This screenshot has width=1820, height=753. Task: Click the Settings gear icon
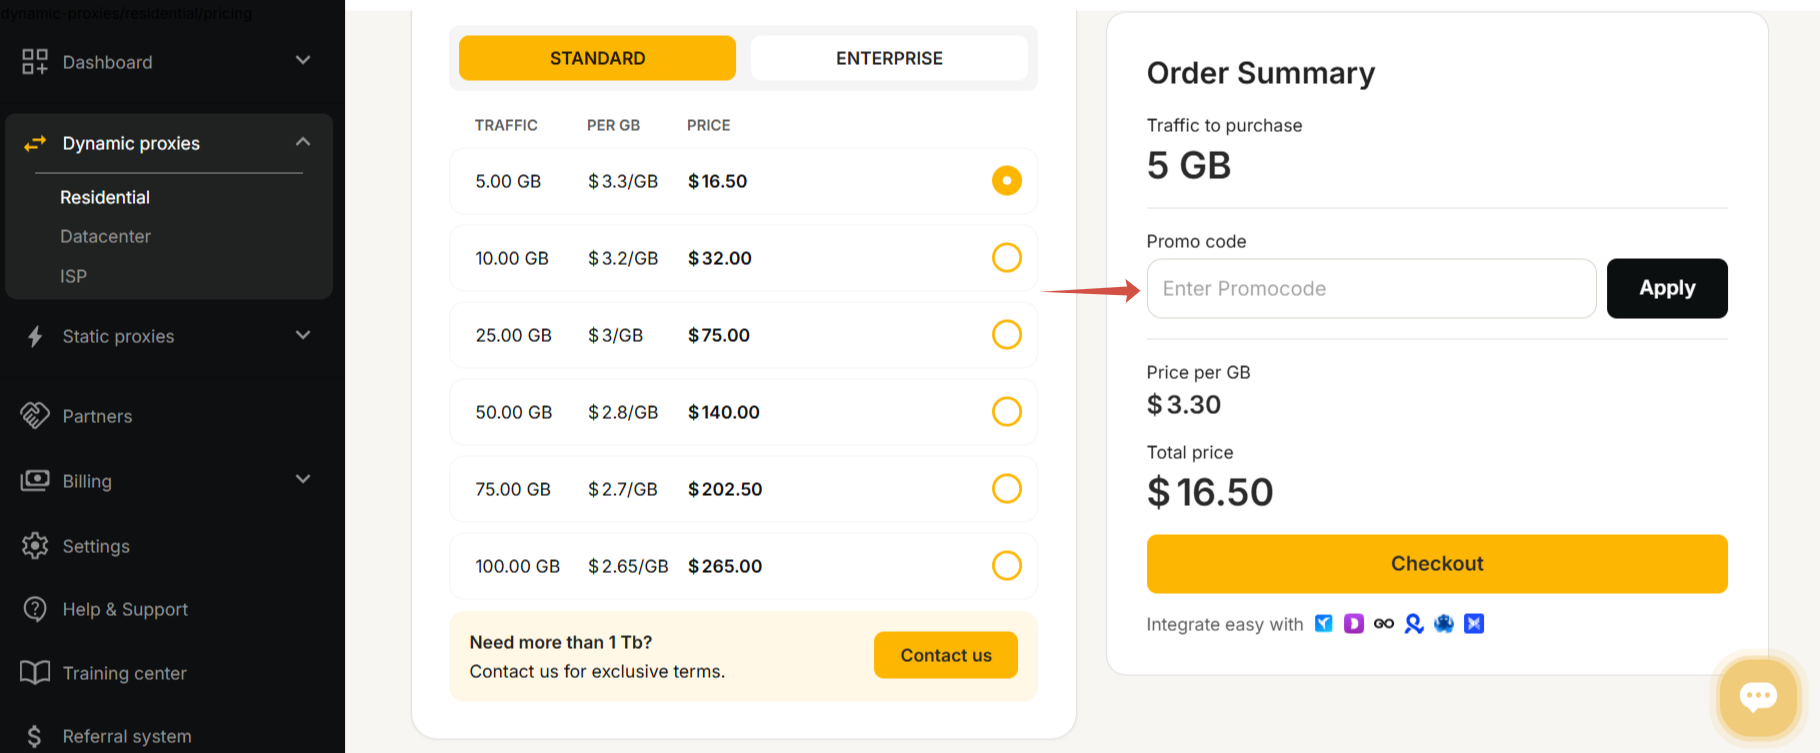click(35, 546)
